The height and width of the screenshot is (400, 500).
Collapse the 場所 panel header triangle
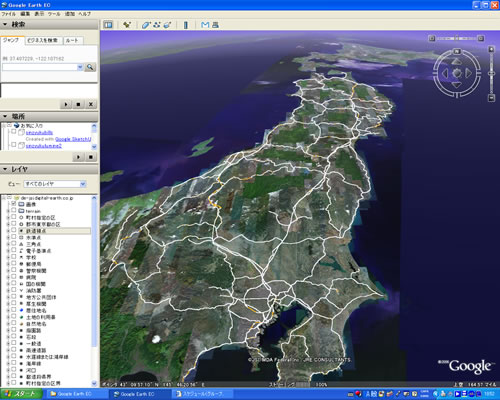5,116
